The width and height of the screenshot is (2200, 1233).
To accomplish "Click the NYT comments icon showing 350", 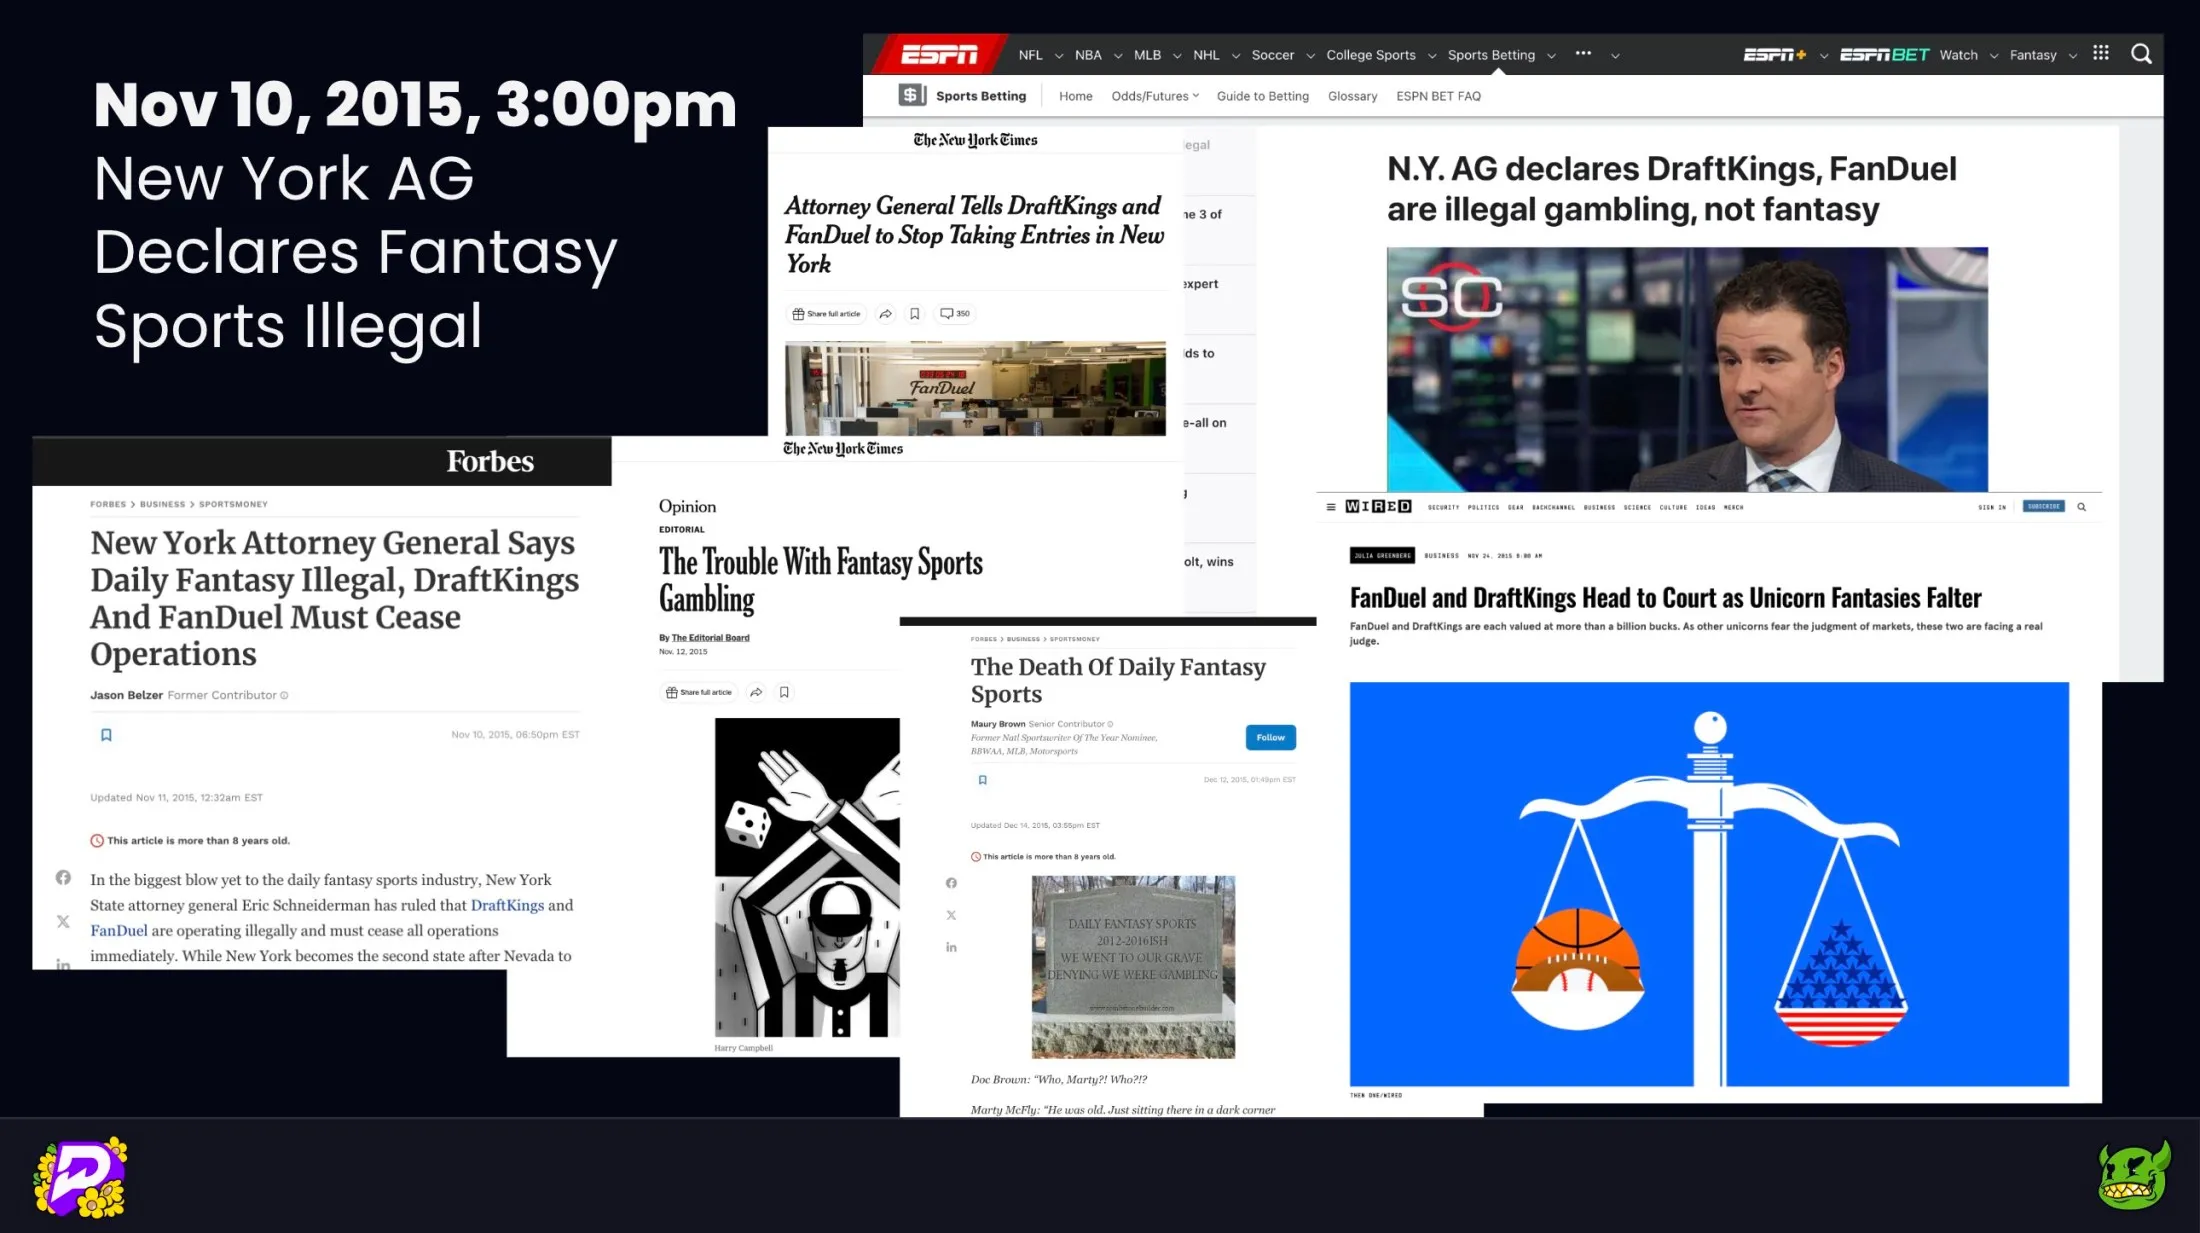I will pos(955,314).
